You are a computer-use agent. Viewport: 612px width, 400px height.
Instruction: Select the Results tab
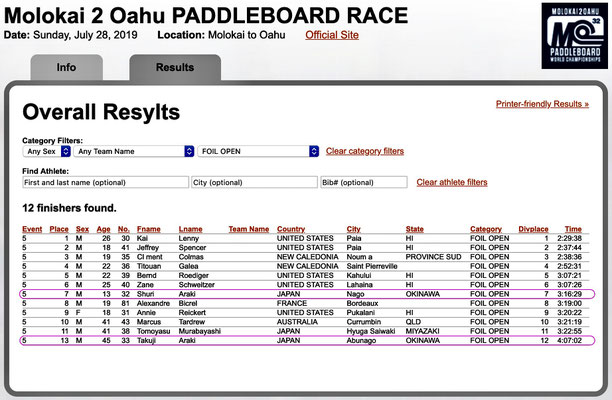[175, 67]
